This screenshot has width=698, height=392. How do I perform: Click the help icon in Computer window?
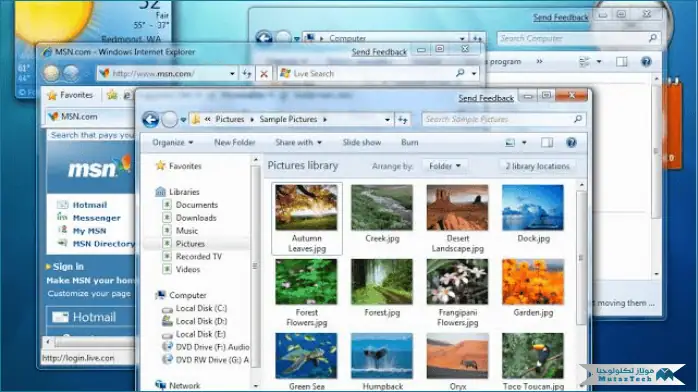(x=646, y=61)
